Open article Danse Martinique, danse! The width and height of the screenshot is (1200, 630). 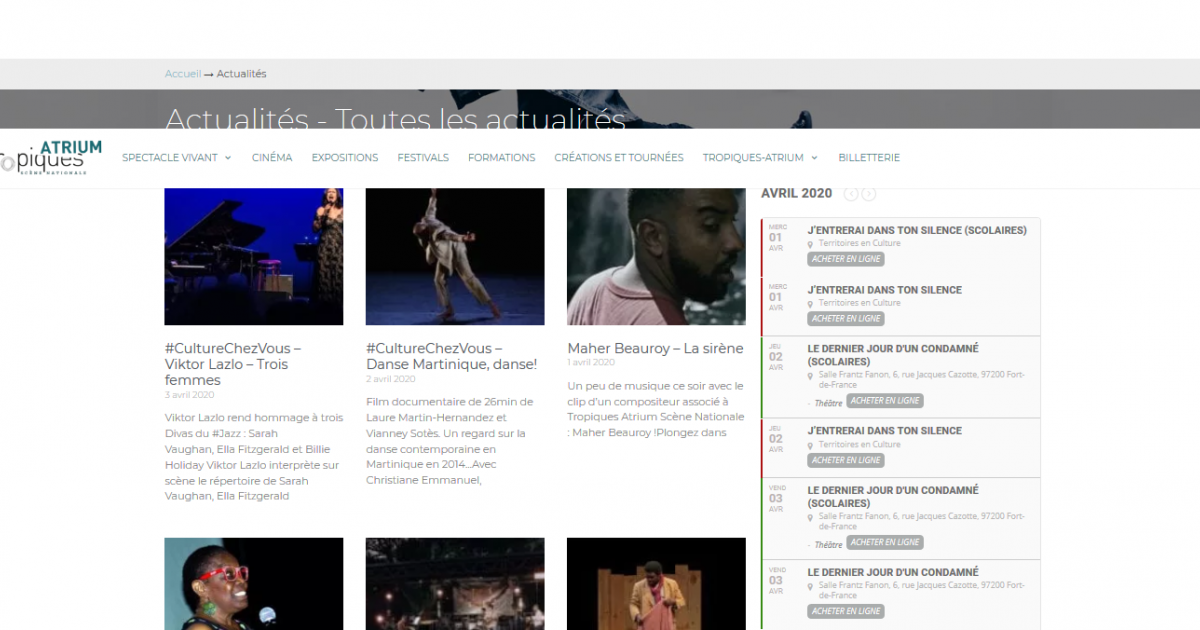tap(451, 356)
